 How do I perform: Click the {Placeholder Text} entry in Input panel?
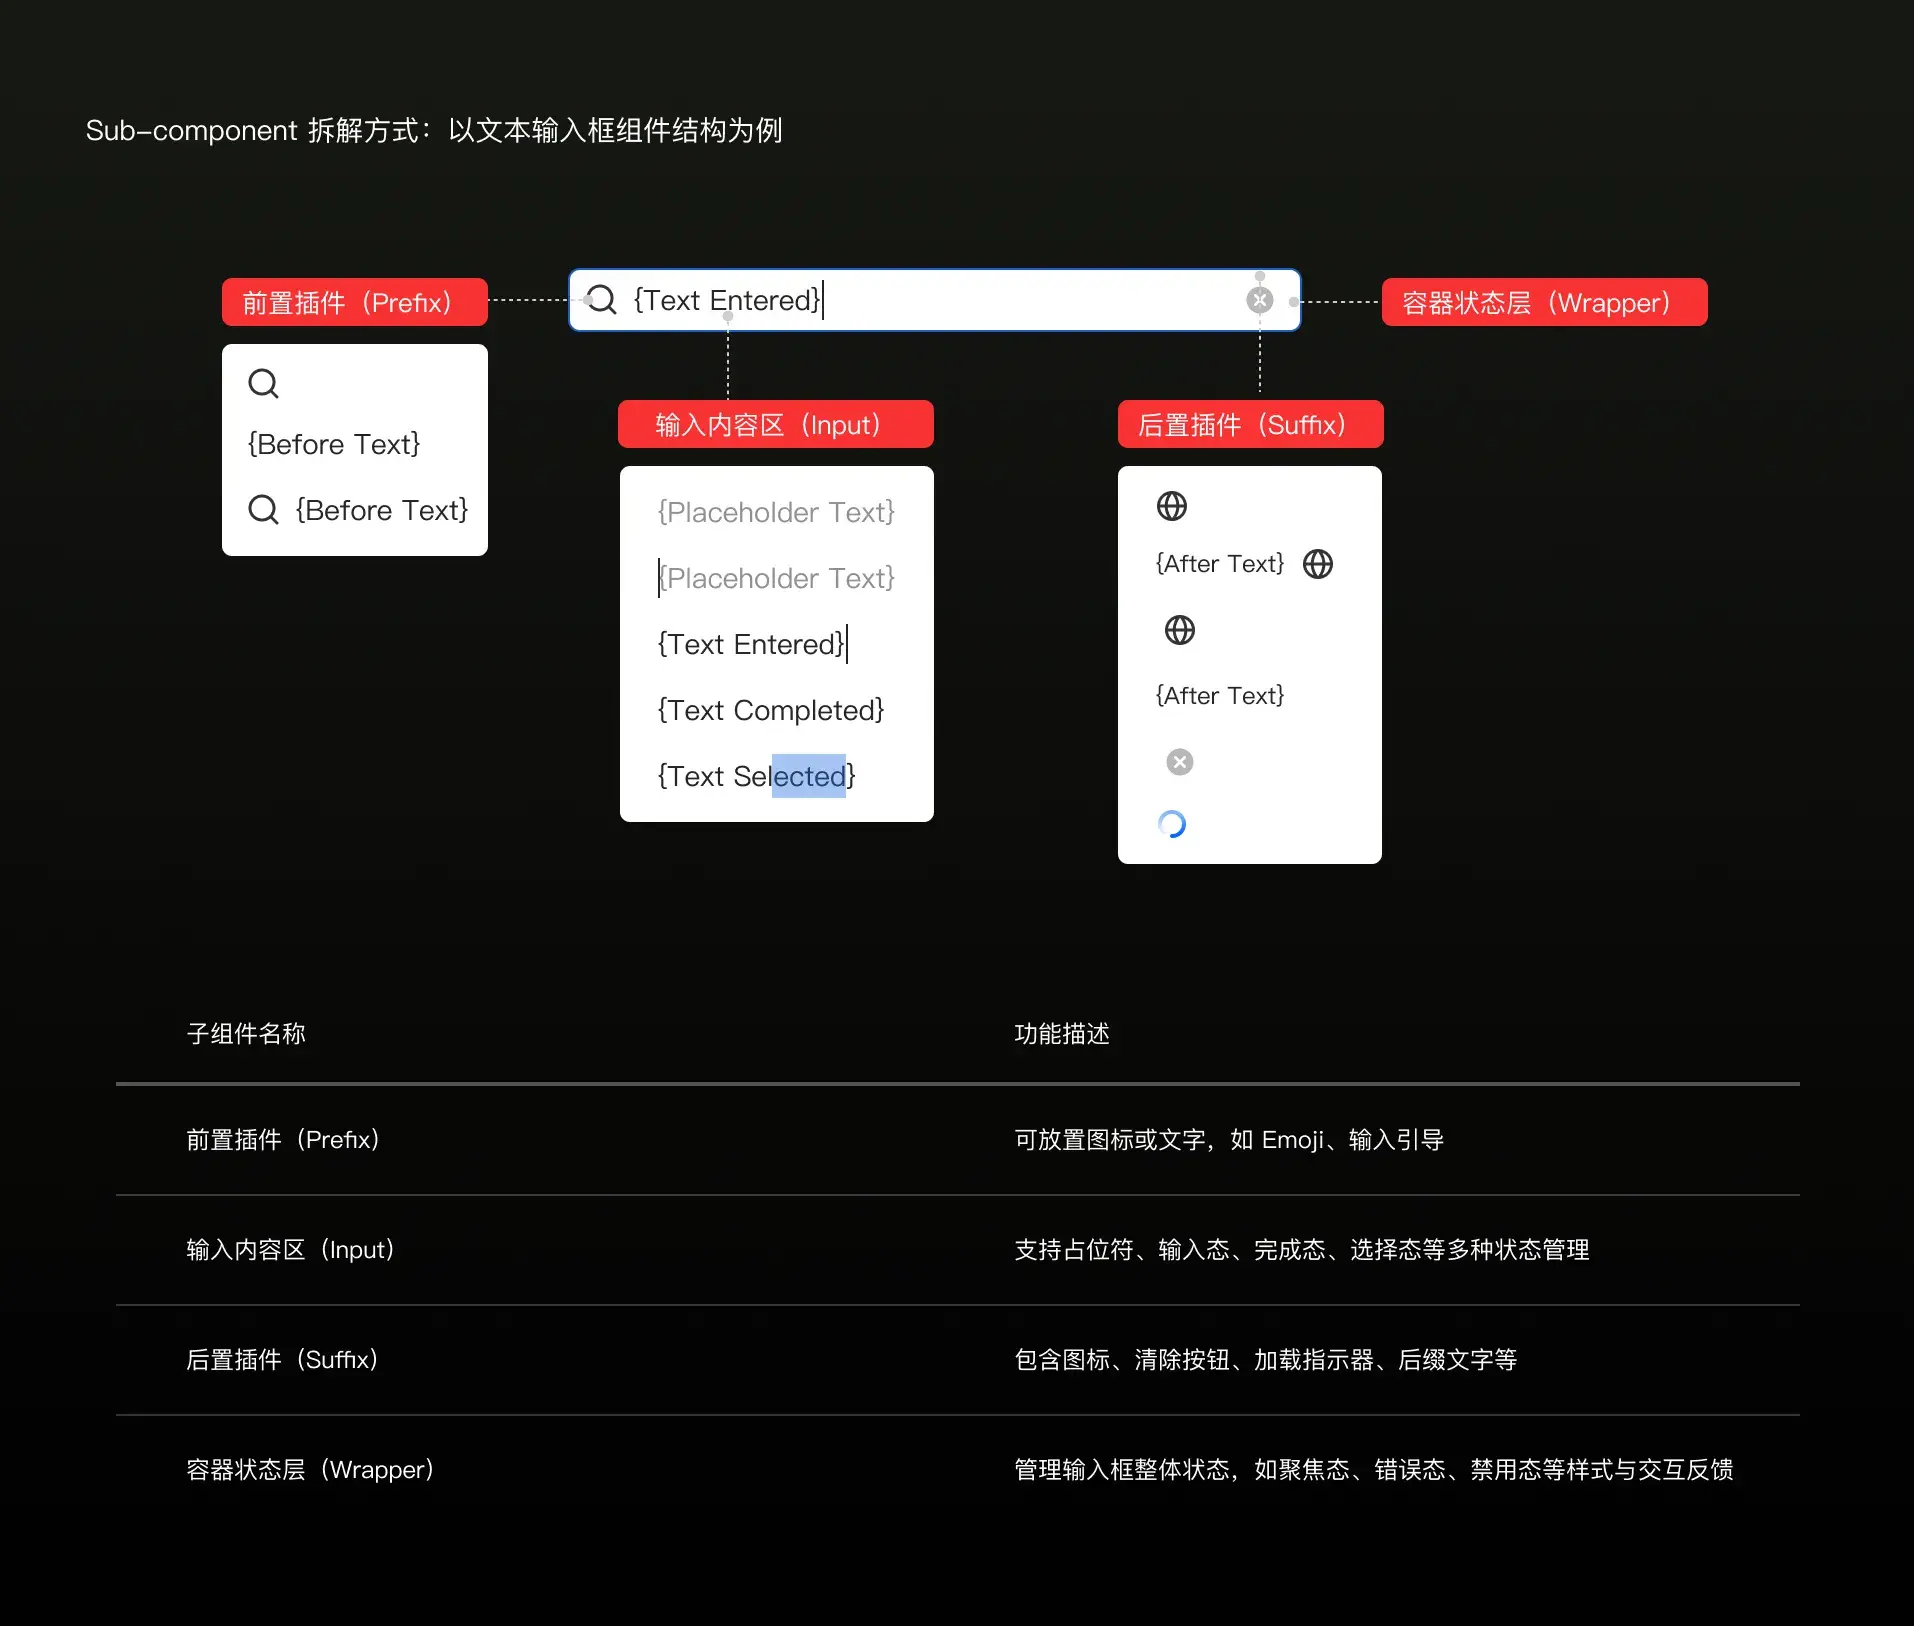(x=775, y=511)
